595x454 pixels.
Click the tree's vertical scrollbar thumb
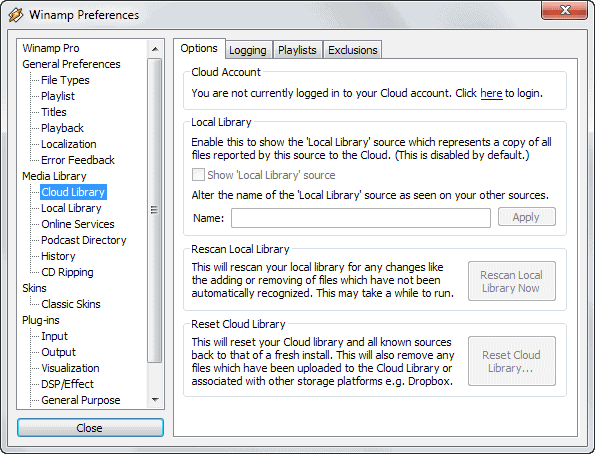[x=154, y=210]
